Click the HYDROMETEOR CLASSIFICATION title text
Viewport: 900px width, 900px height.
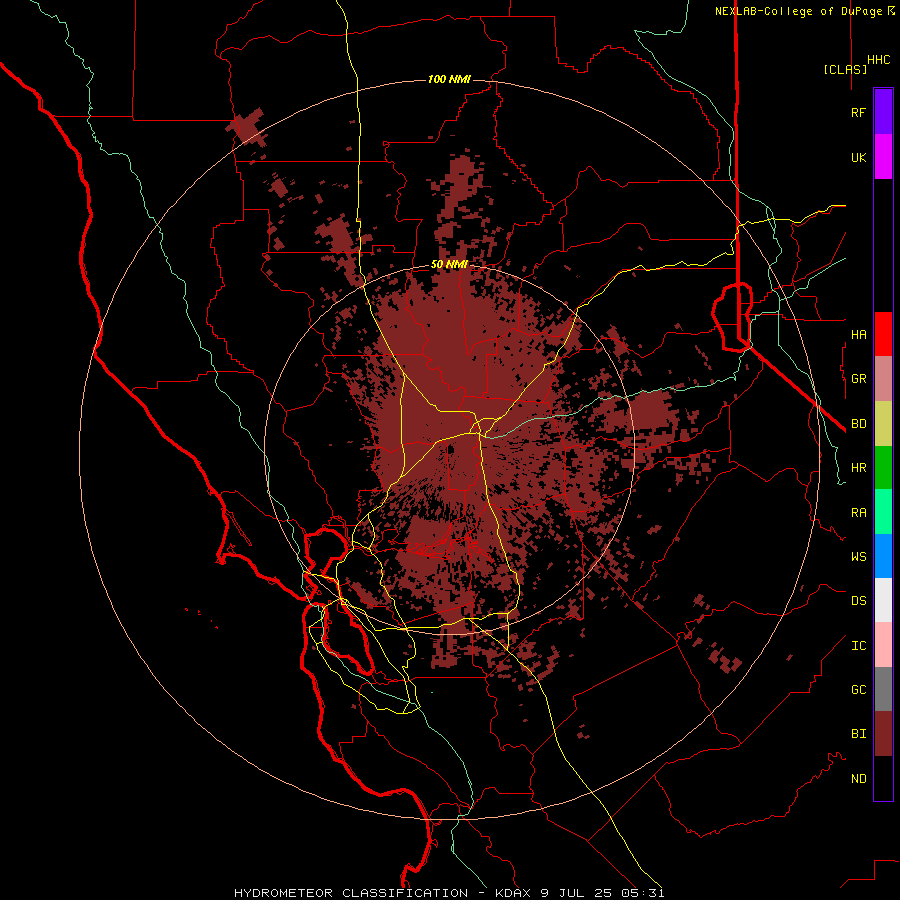tap(351, 893)
